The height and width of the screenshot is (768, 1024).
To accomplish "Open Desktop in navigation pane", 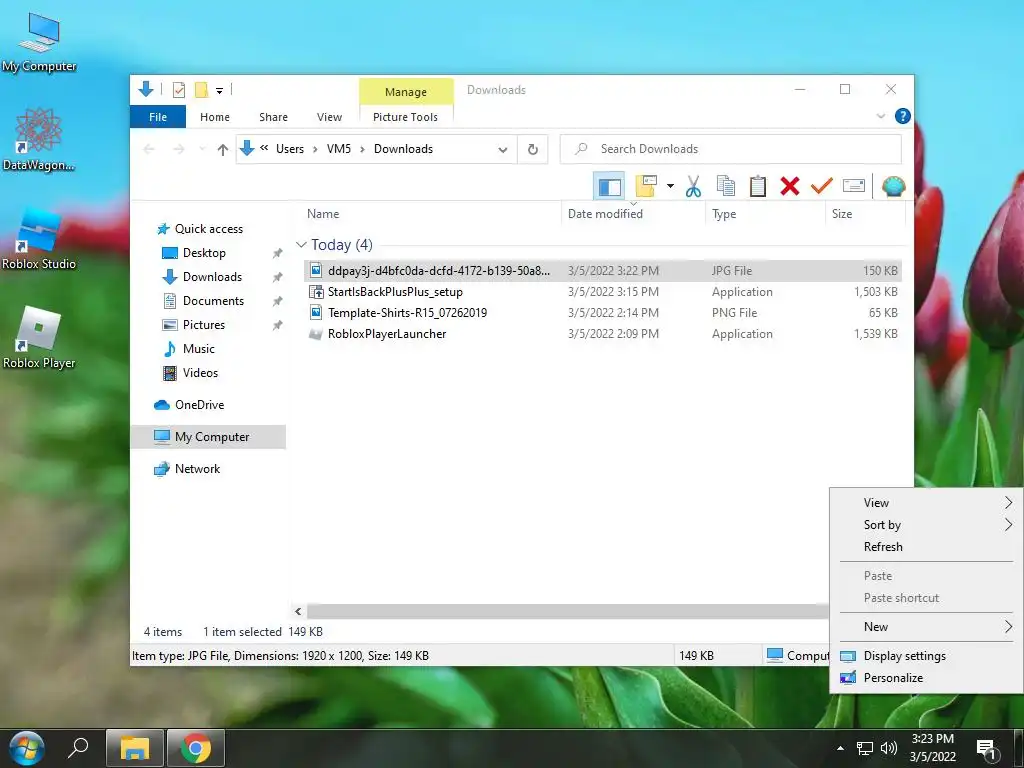I will (204, 253).
